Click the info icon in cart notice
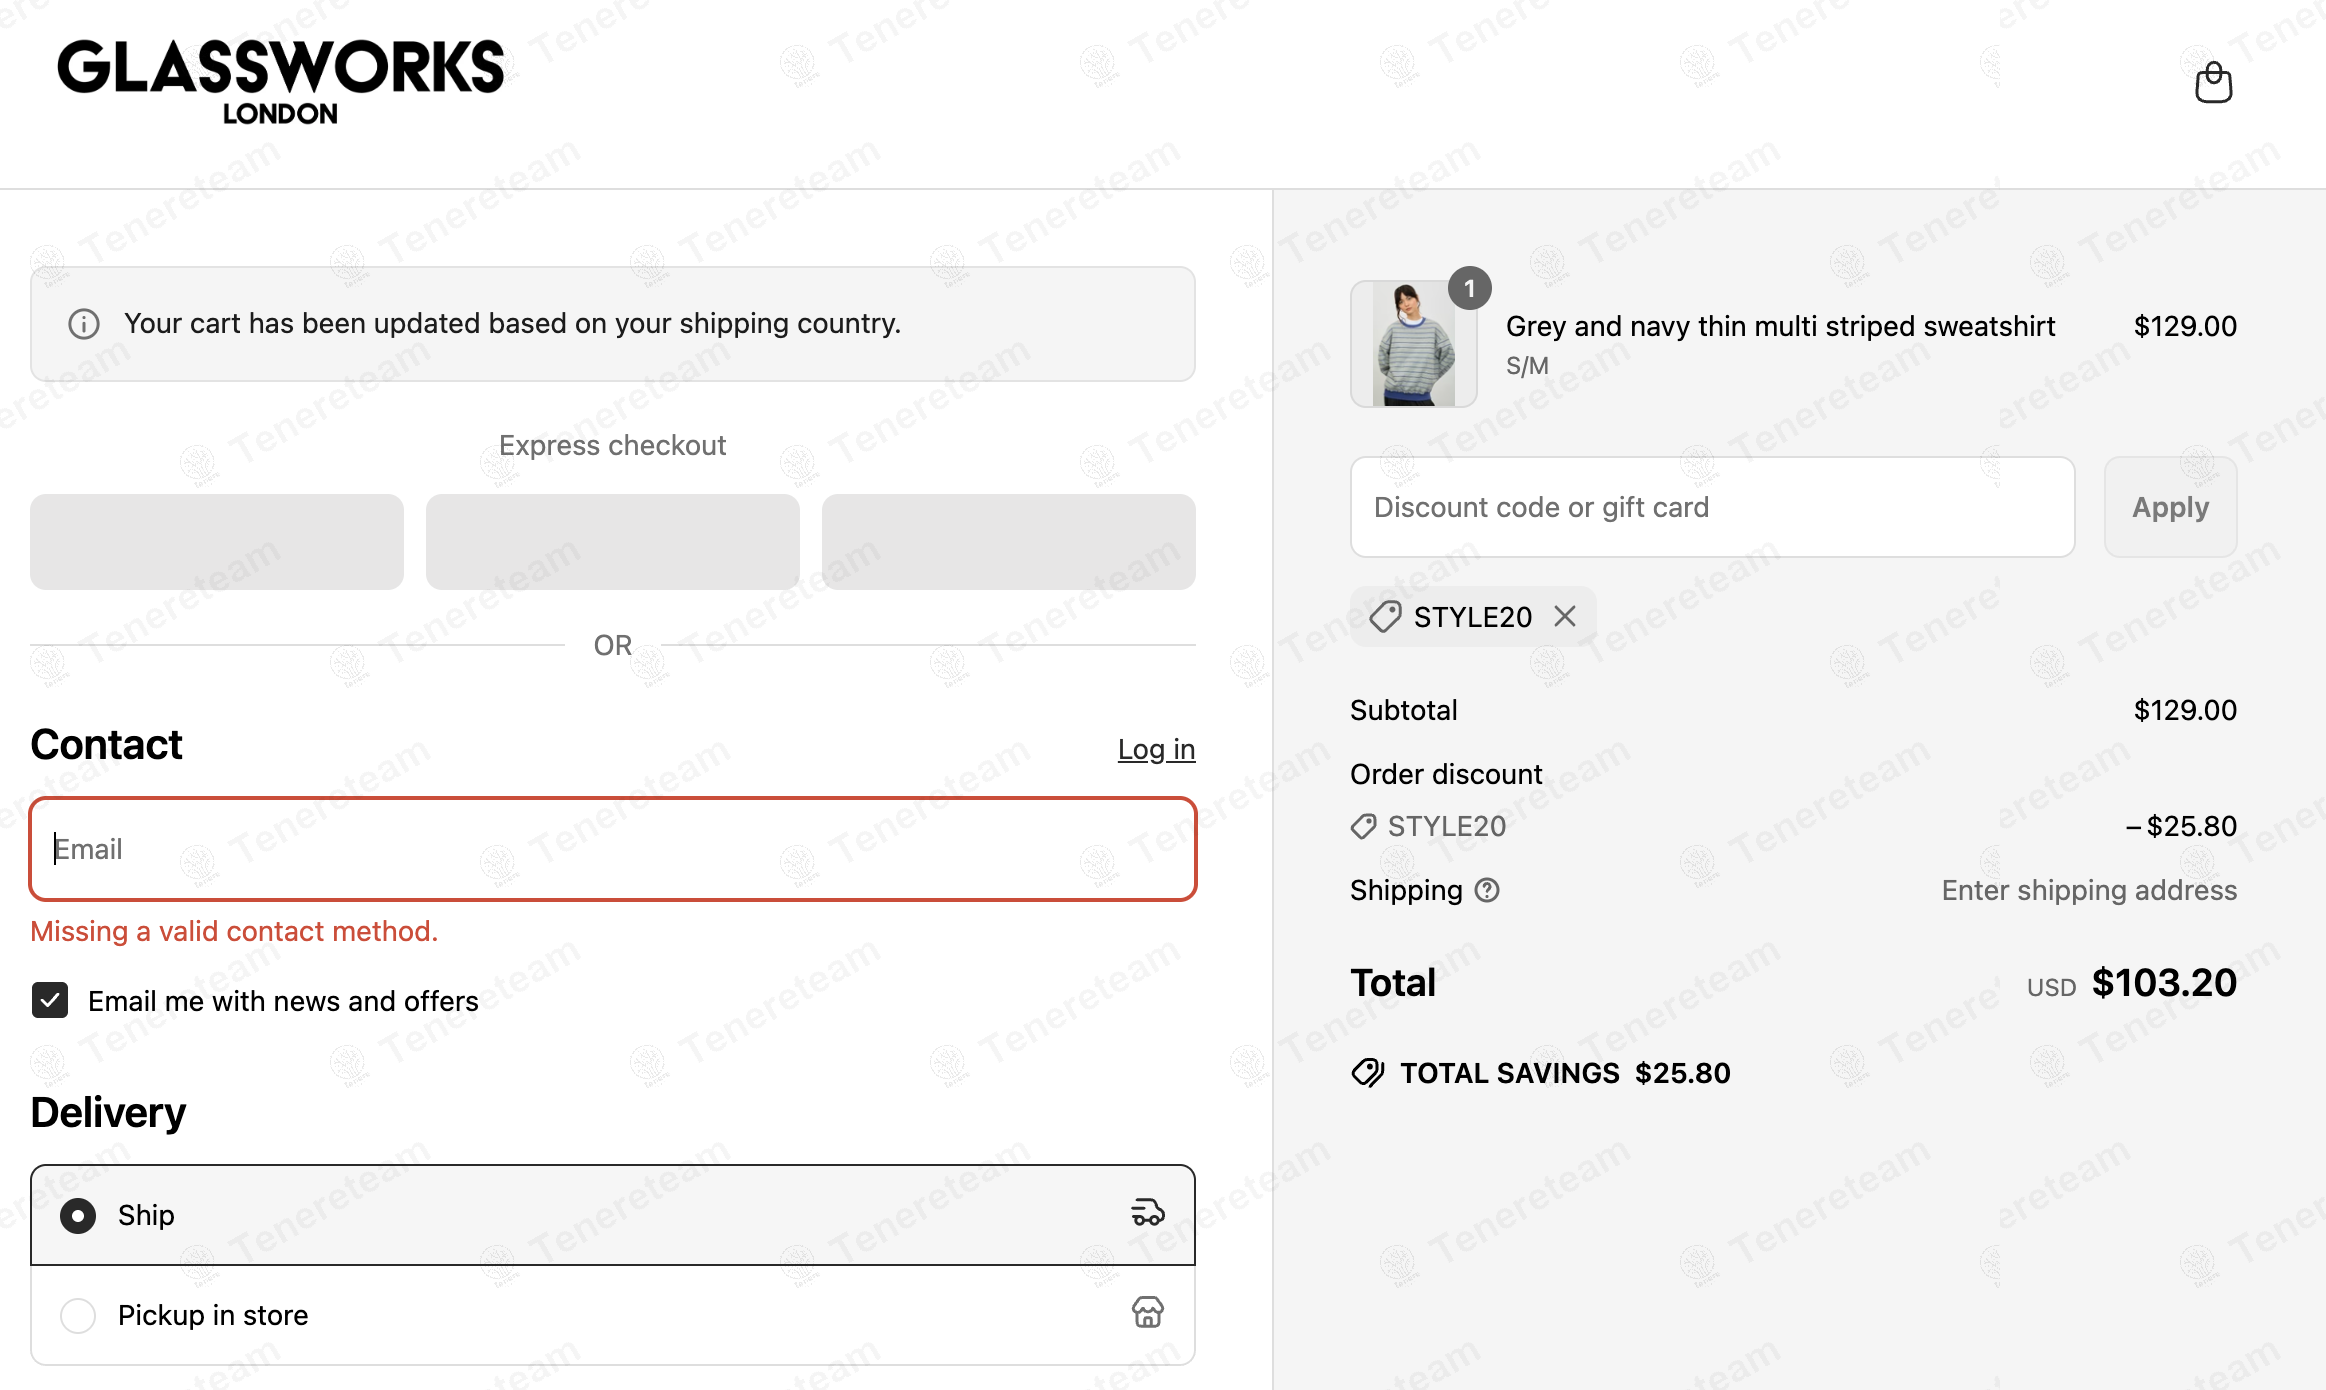 pyautogui.click(x=84, y=324)
